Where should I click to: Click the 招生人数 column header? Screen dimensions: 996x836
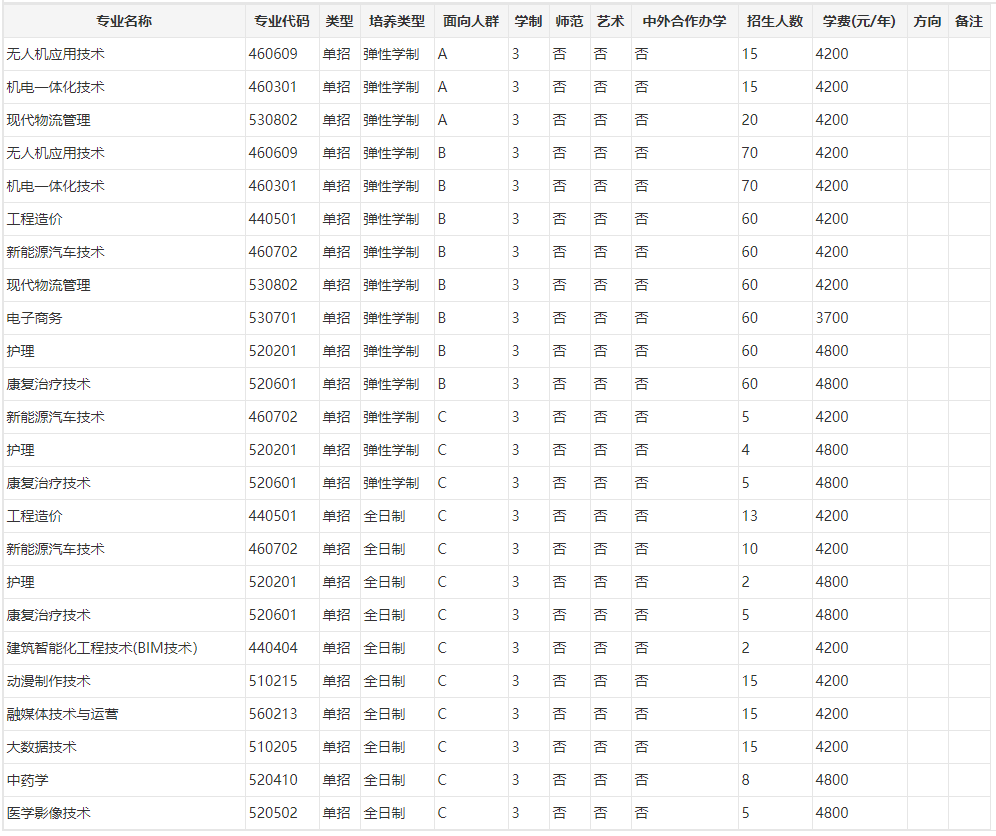point(775,21)
